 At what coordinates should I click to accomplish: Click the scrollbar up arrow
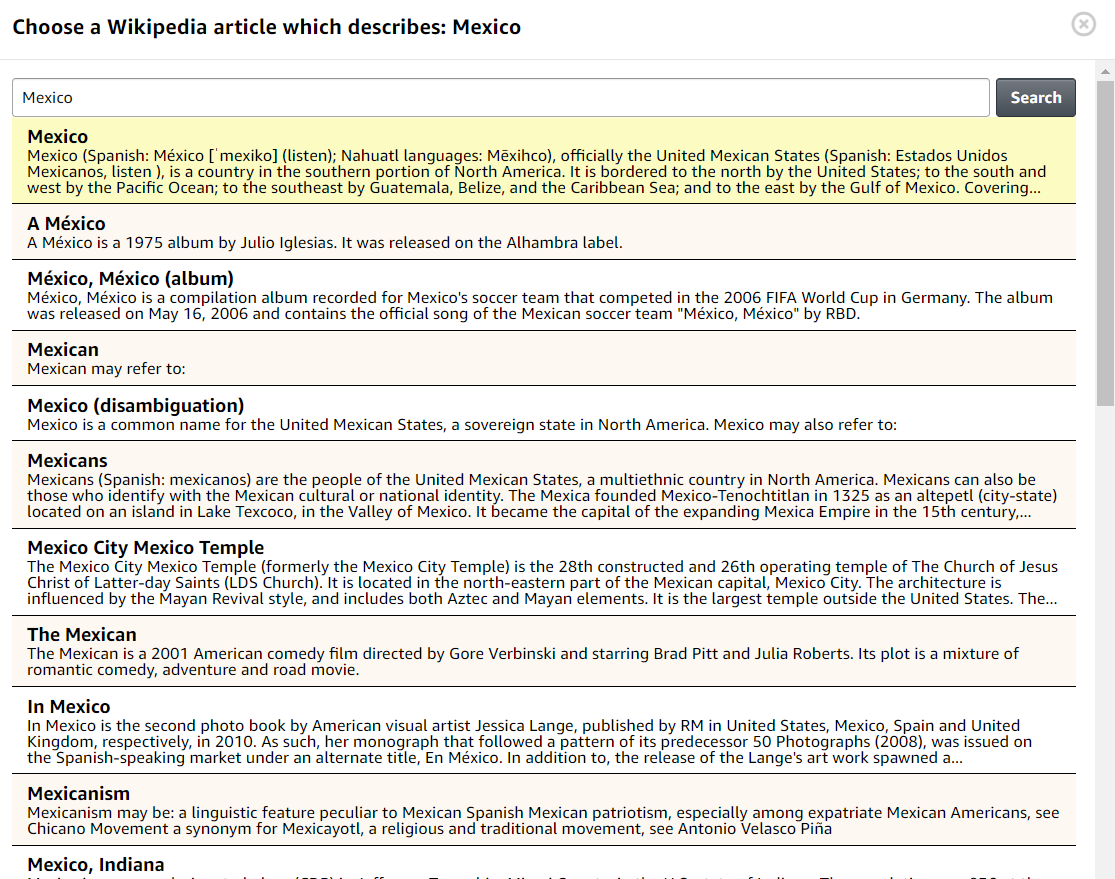[1105, 70]
